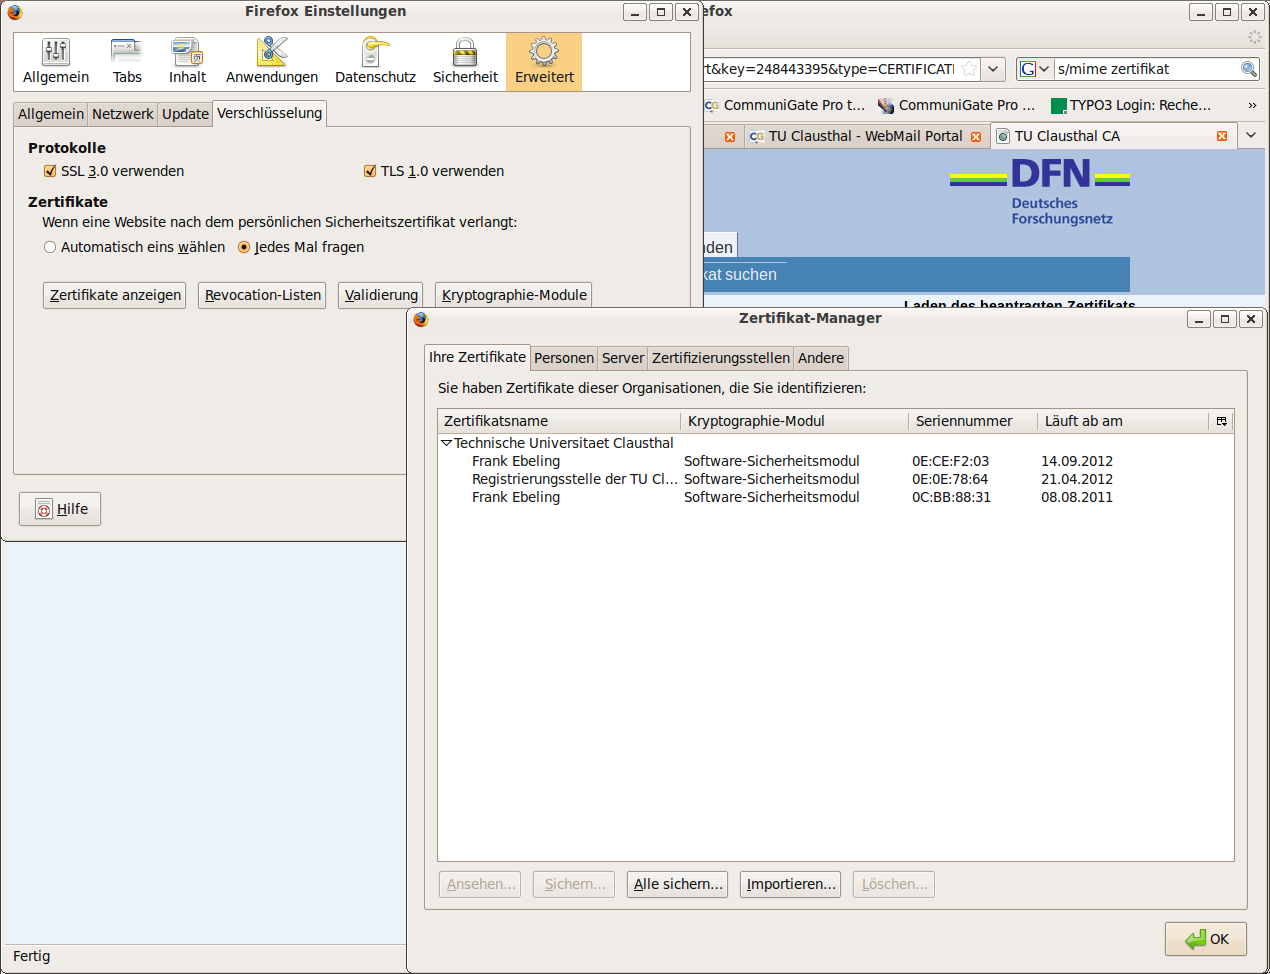Open the Allgemein settings panel icon

coord(56,52)
